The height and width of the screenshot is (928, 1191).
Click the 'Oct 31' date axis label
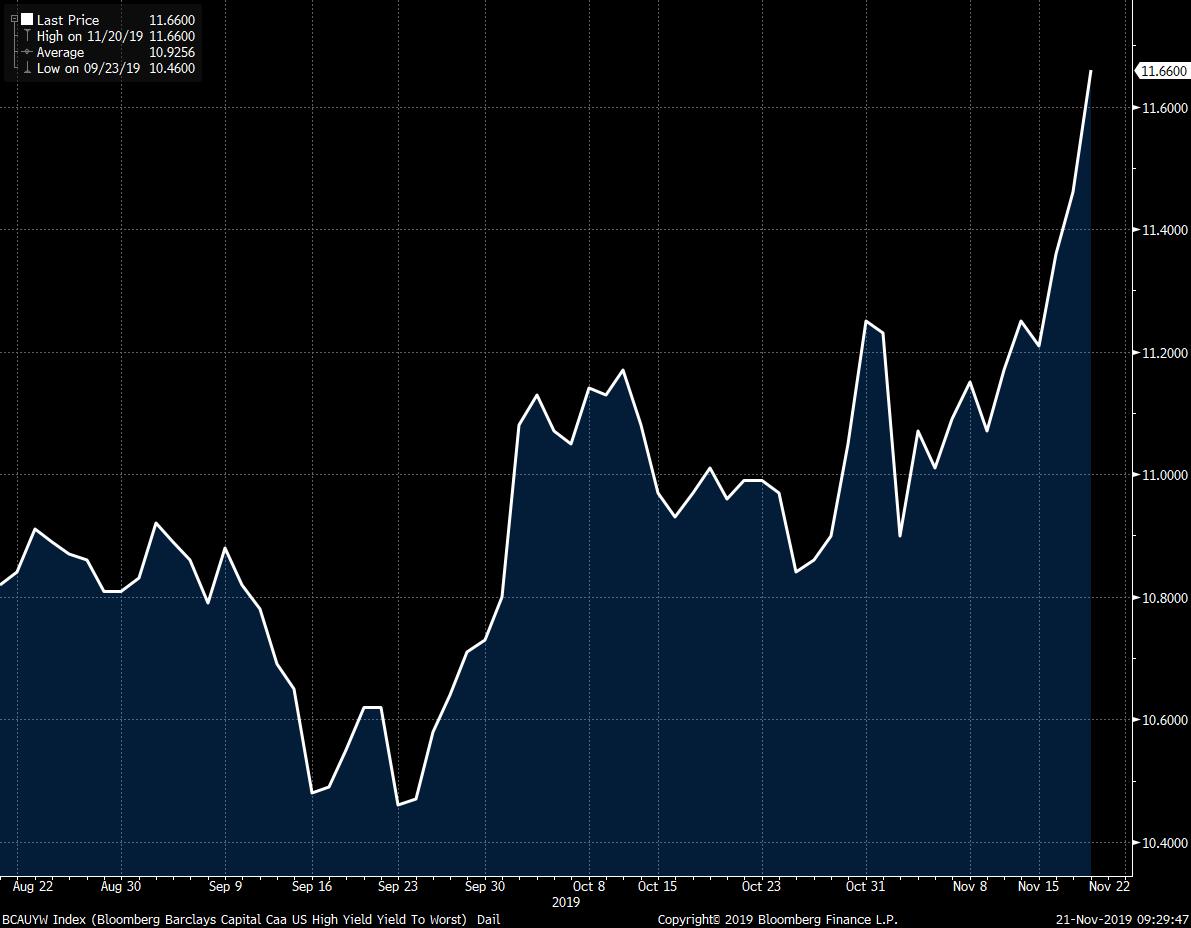click(865, 886)
